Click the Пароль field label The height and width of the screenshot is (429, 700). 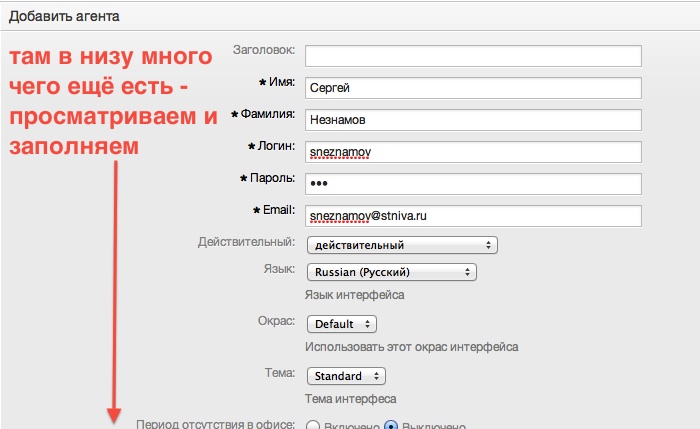[x=269, y=178]
